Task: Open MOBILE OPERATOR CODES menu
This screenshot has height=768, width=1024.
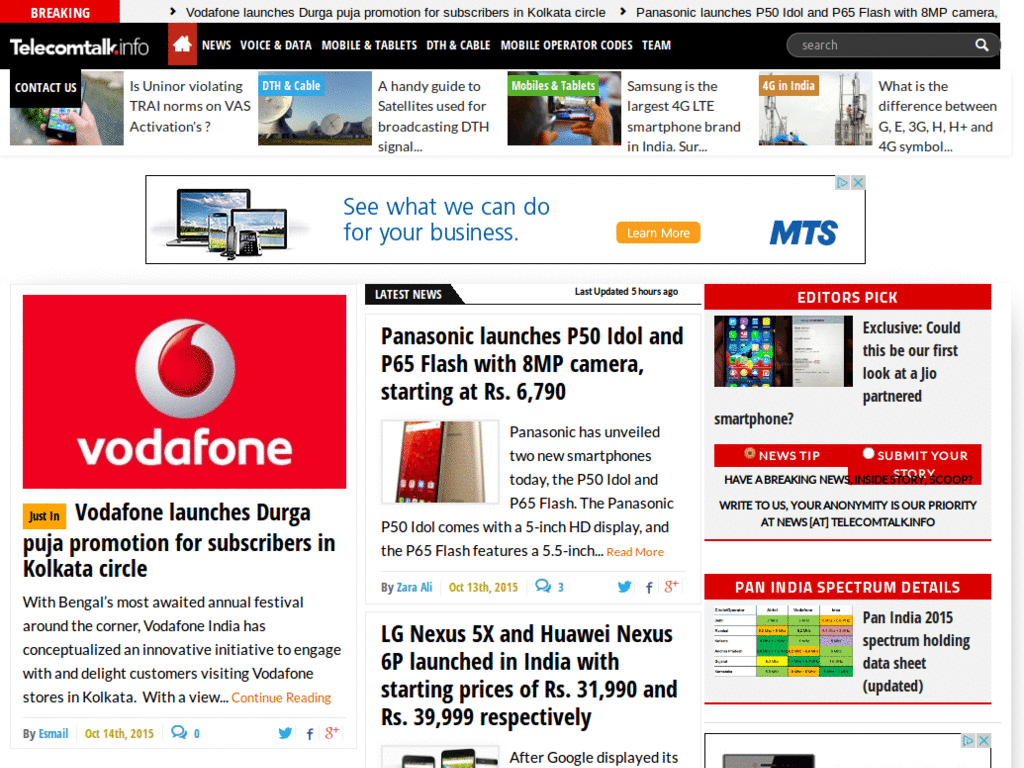Action: tap(566, 45)
